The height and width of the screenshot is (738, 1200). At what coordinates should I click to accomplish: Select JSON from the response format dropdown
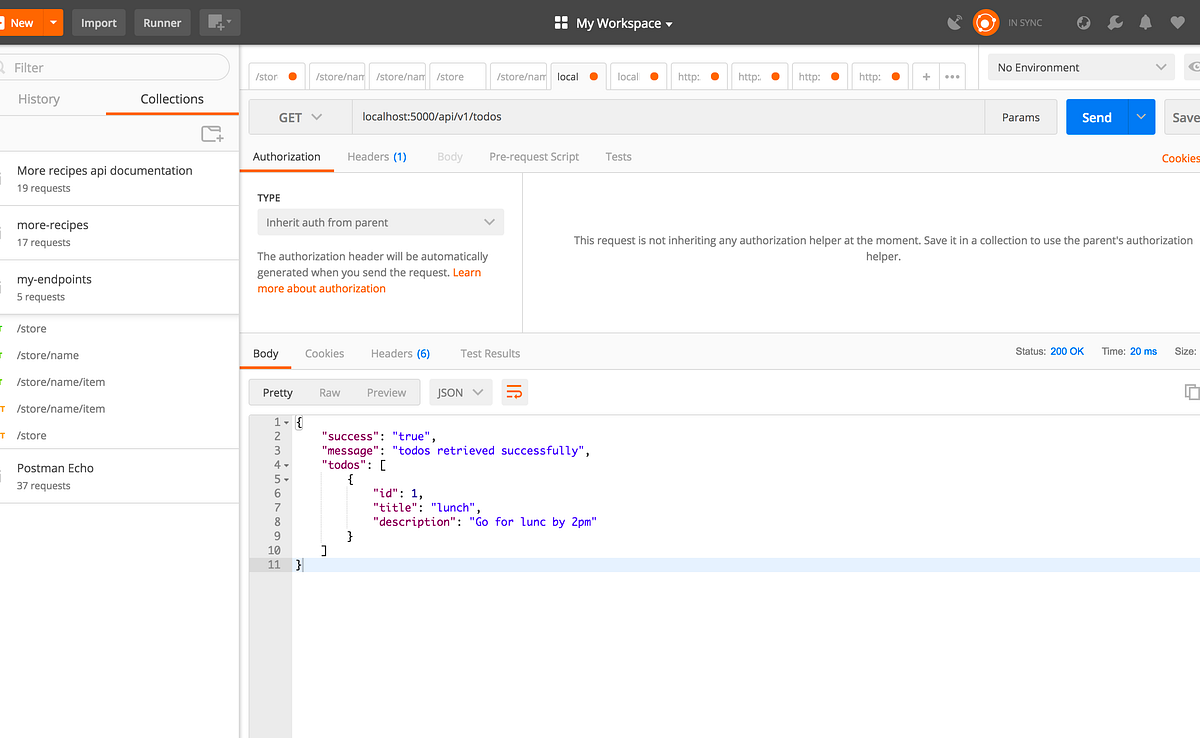[x=460, y=392]
